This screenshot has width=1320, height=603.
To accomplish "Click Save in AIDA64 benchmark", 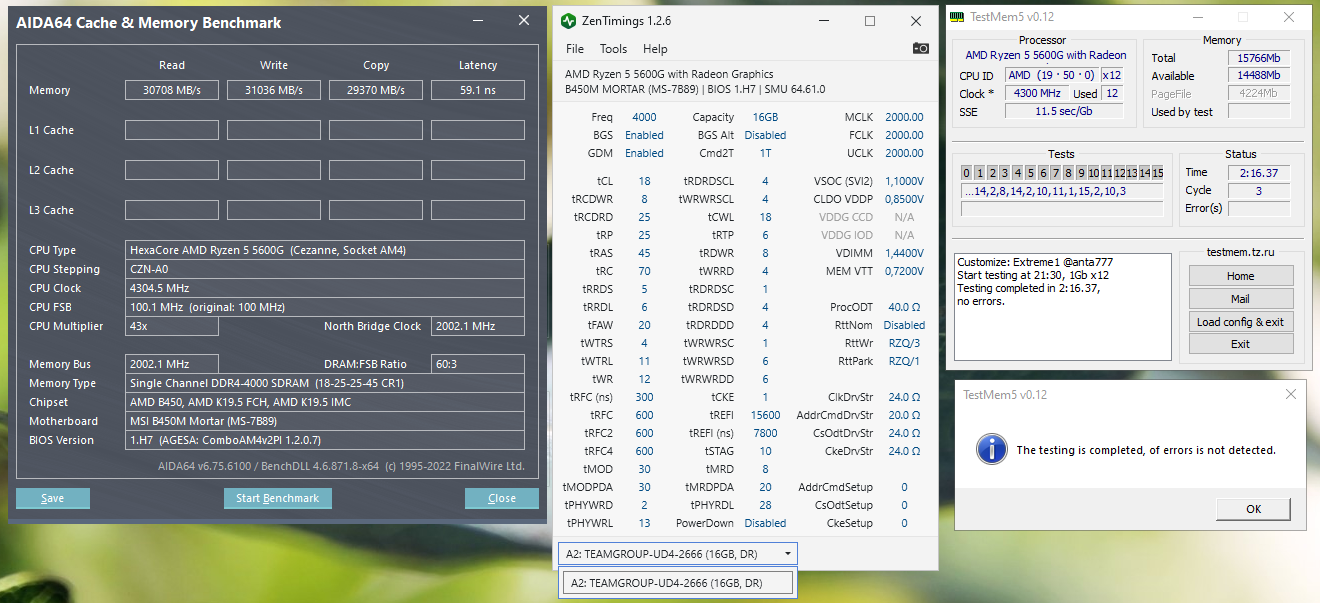I will (x=53, y=498).
